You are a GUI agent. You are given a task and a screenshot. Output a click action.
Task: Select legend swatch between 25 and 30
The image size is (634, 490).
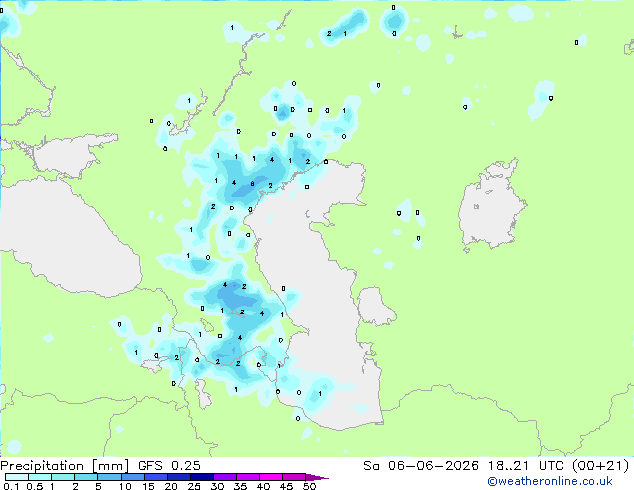click(x=202, y=477)
